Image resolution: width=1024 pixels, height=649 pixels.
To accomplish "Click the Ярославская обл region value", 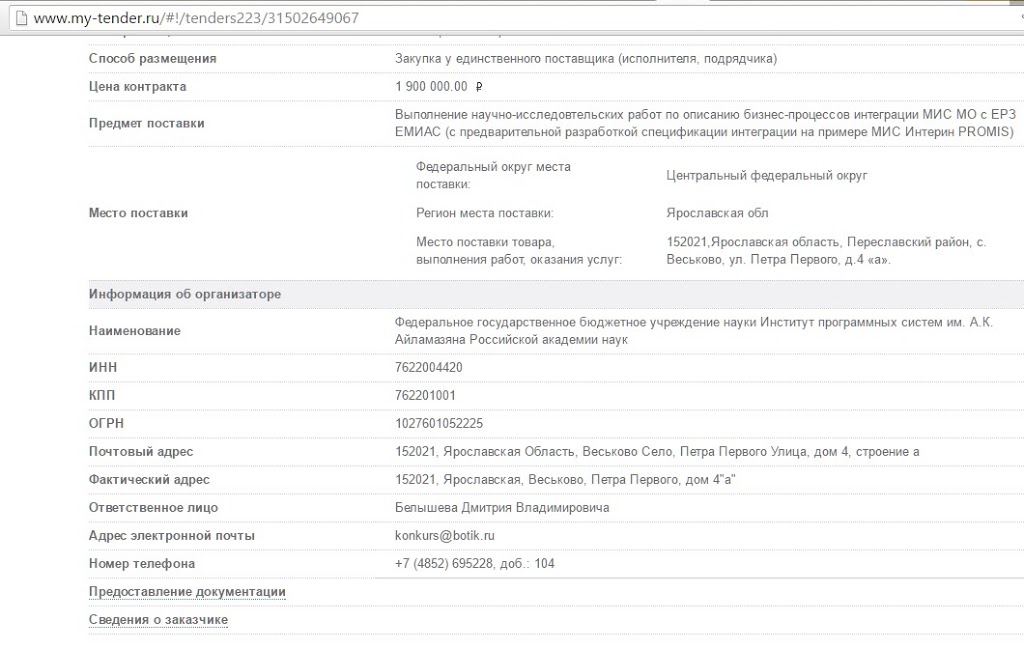I will click(717, 214).
